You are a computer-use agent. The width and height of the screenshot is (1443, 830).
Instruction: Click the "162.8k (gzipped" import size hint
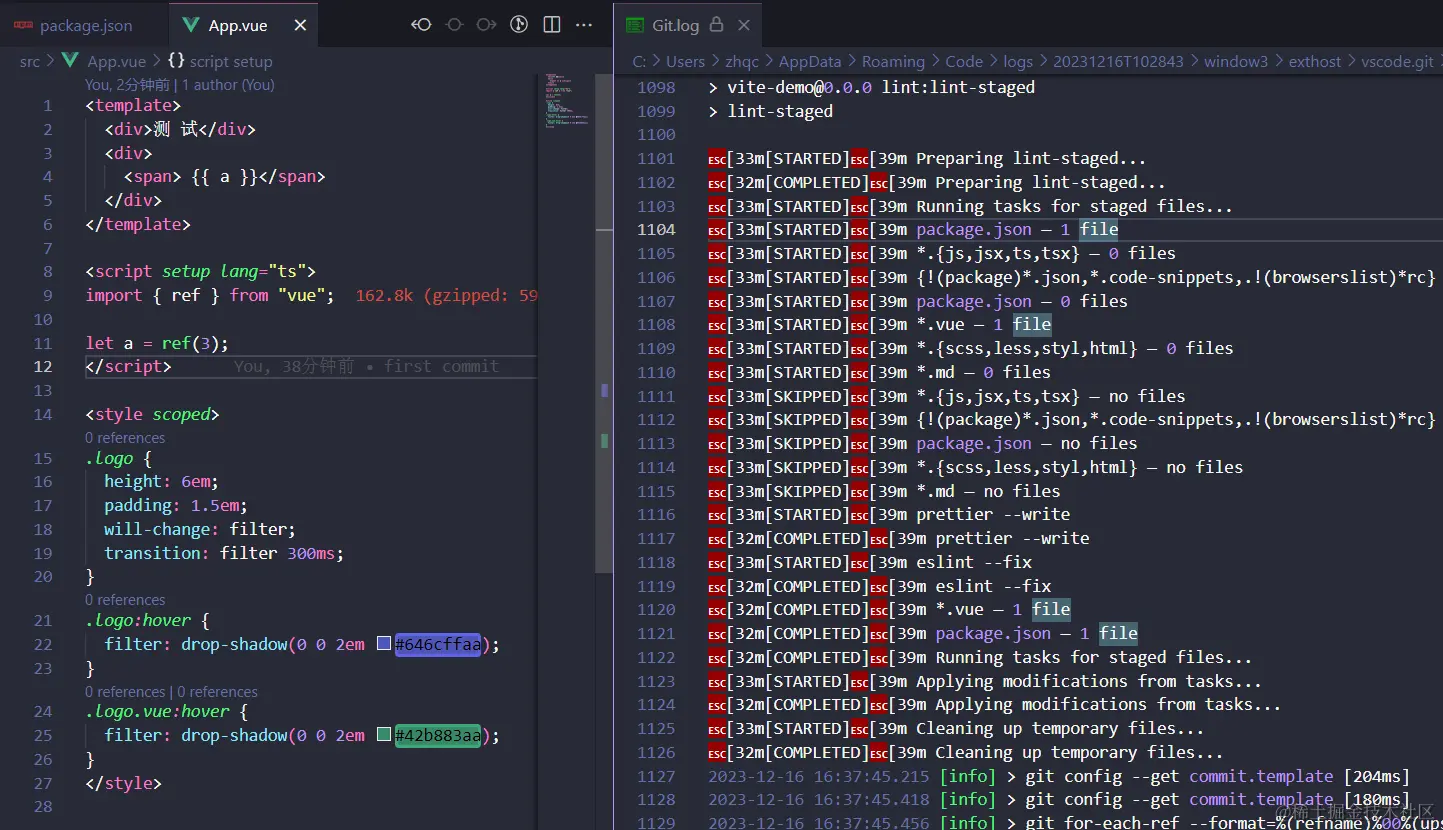447,295
